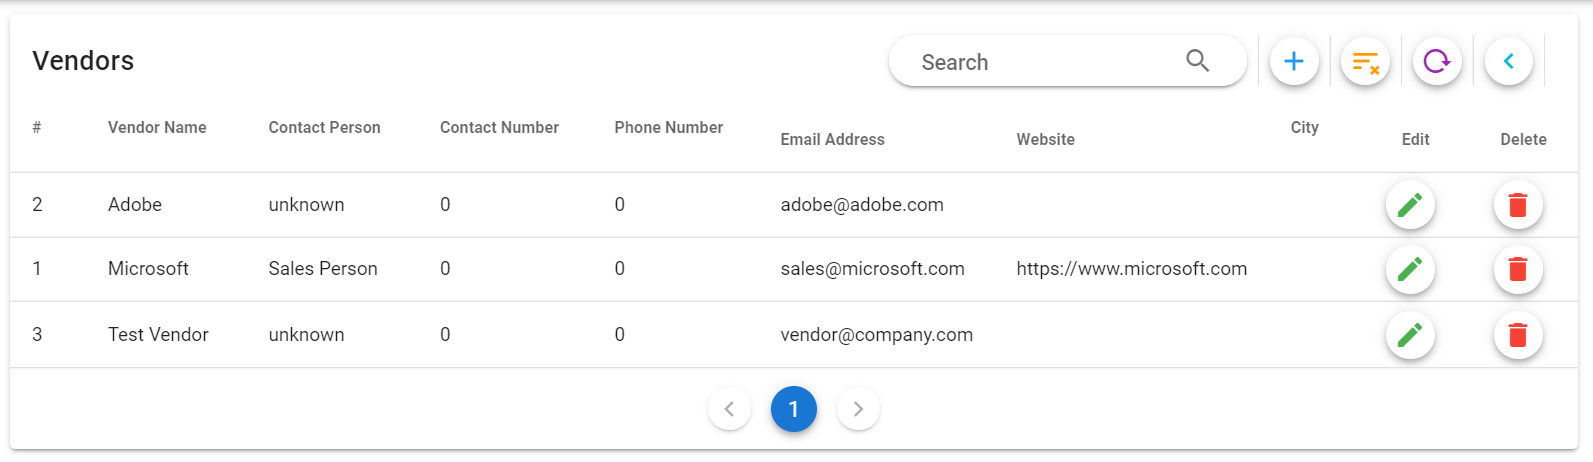
Task: Delete the Adobe vendor
Action: pyautogui.click(x=1518, y=205)
